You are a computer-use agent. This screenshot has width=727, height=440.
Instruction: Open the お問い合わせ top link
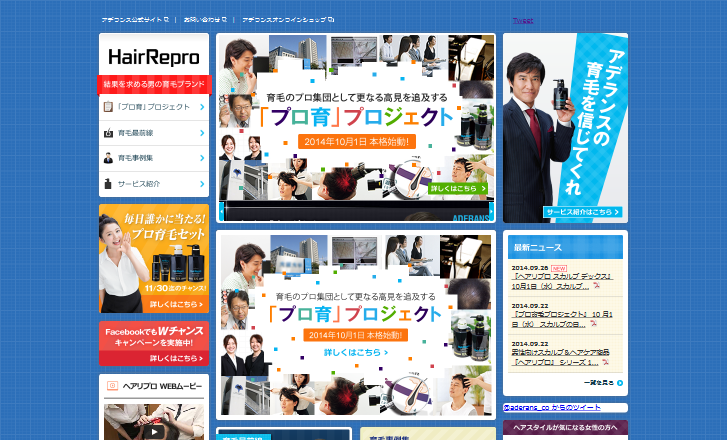click(x=202, y=19)
